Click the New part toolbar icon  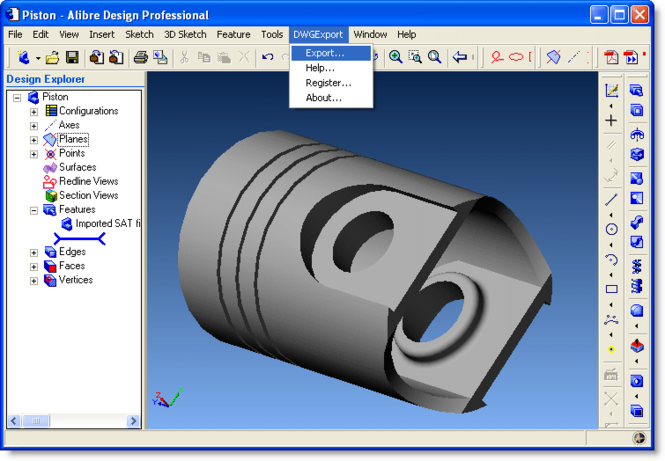(x=23, y=57)
